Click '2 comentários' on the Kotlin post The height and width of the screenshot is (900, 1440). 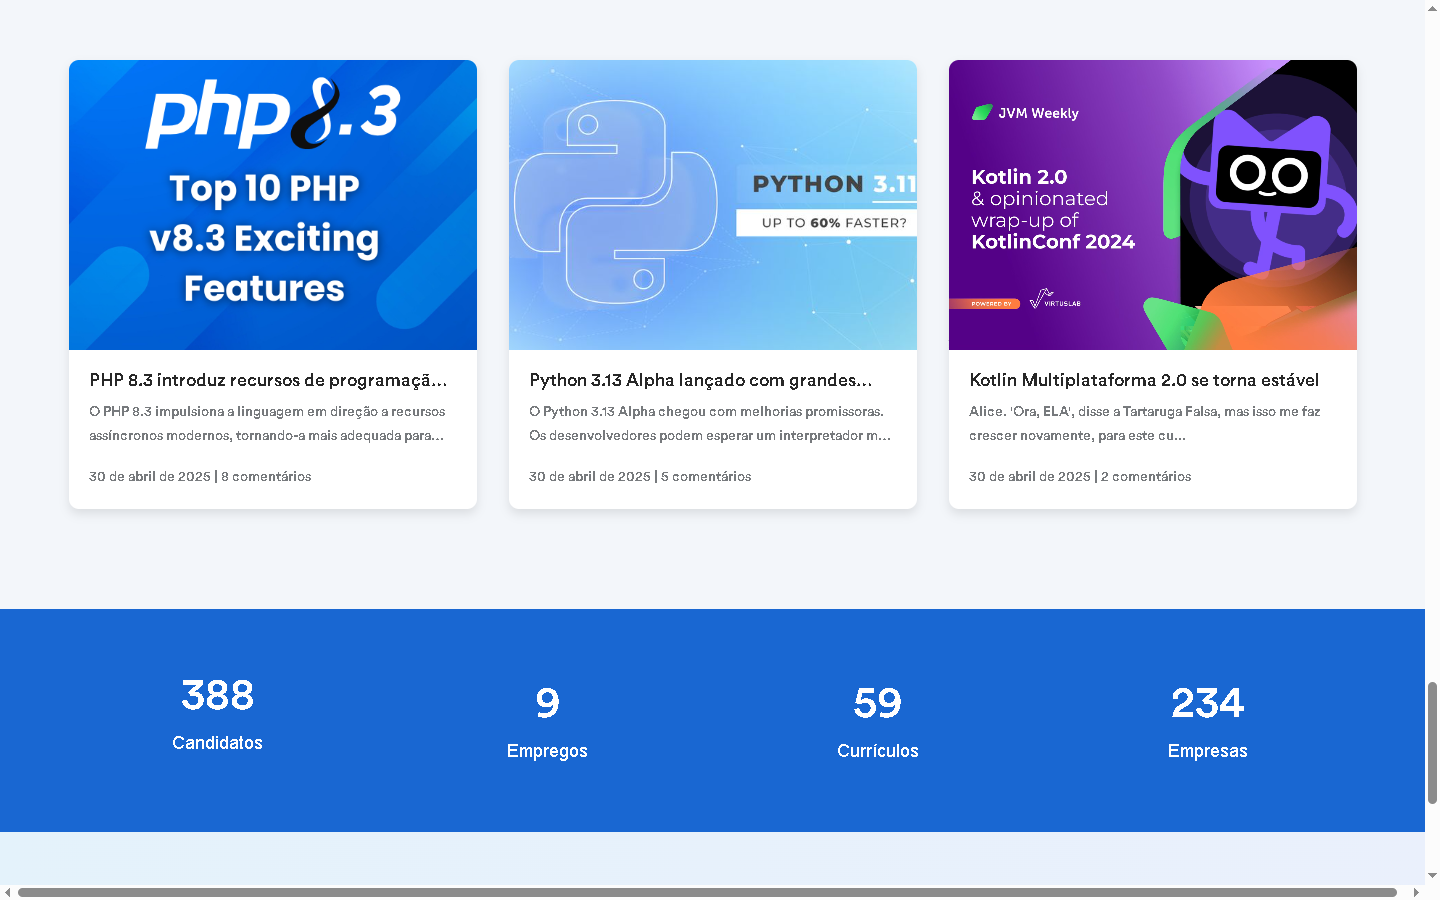point(1146,477)
